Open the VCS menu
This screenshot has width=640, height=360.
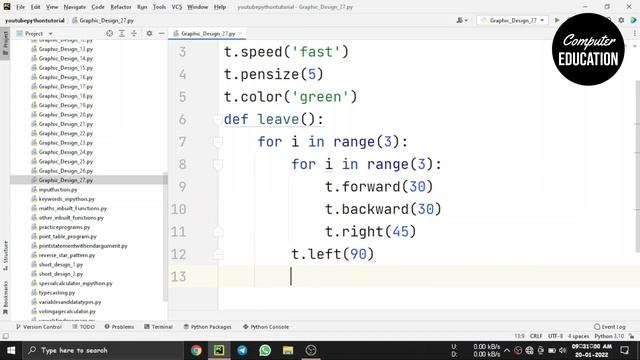click(177, 7)
